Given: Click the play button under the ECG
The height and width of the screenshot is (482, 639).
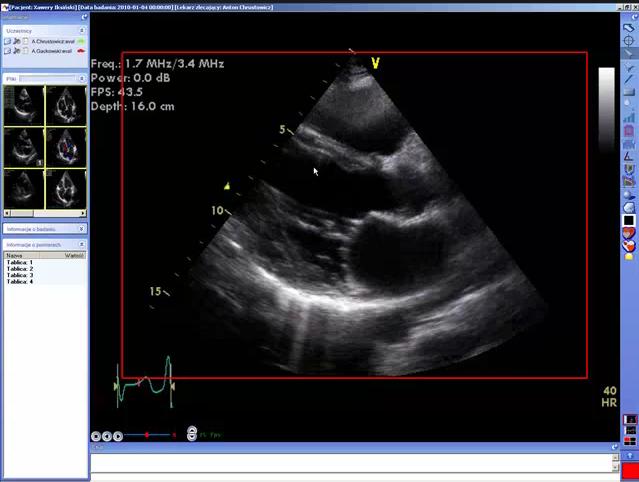Looking at the screenshot, I should pos(118,436).
